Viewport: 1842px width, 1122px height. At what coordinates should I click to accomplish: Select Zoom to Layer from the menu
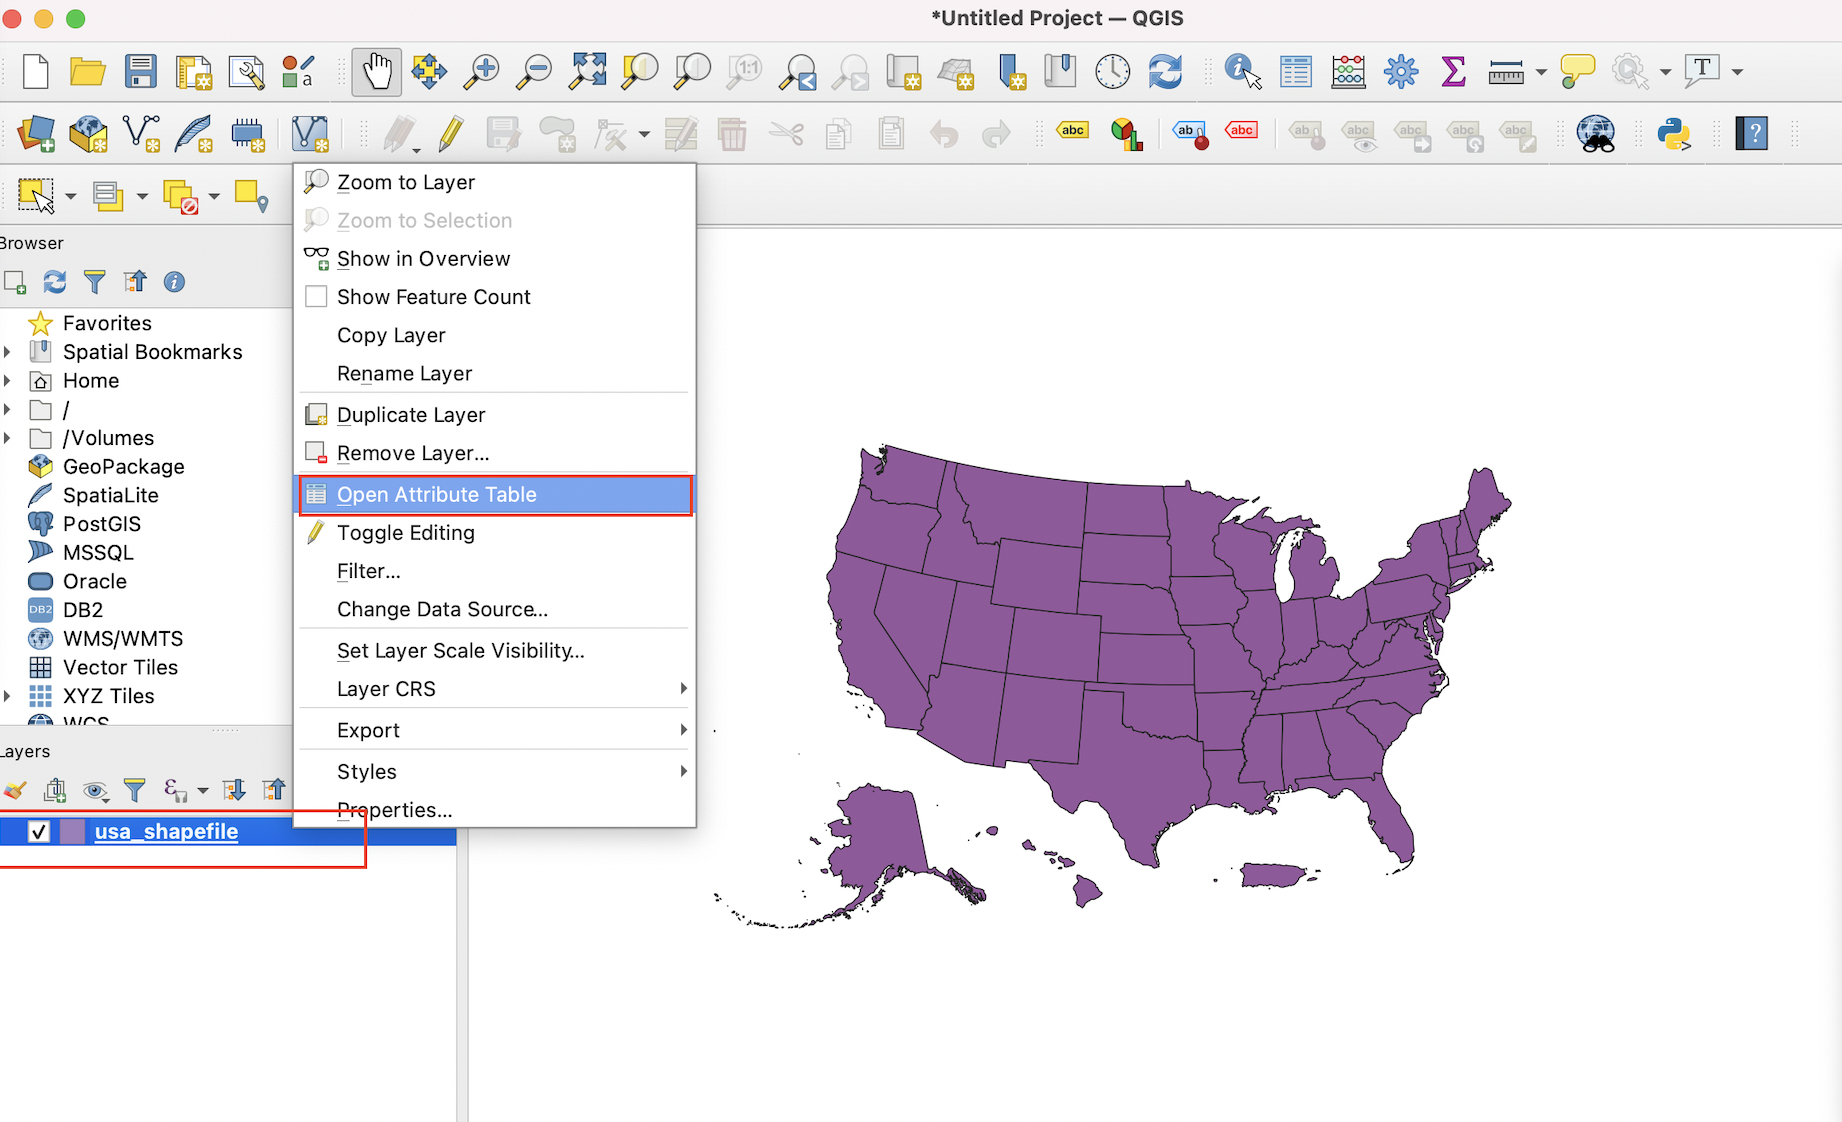[x=406, y=181]
